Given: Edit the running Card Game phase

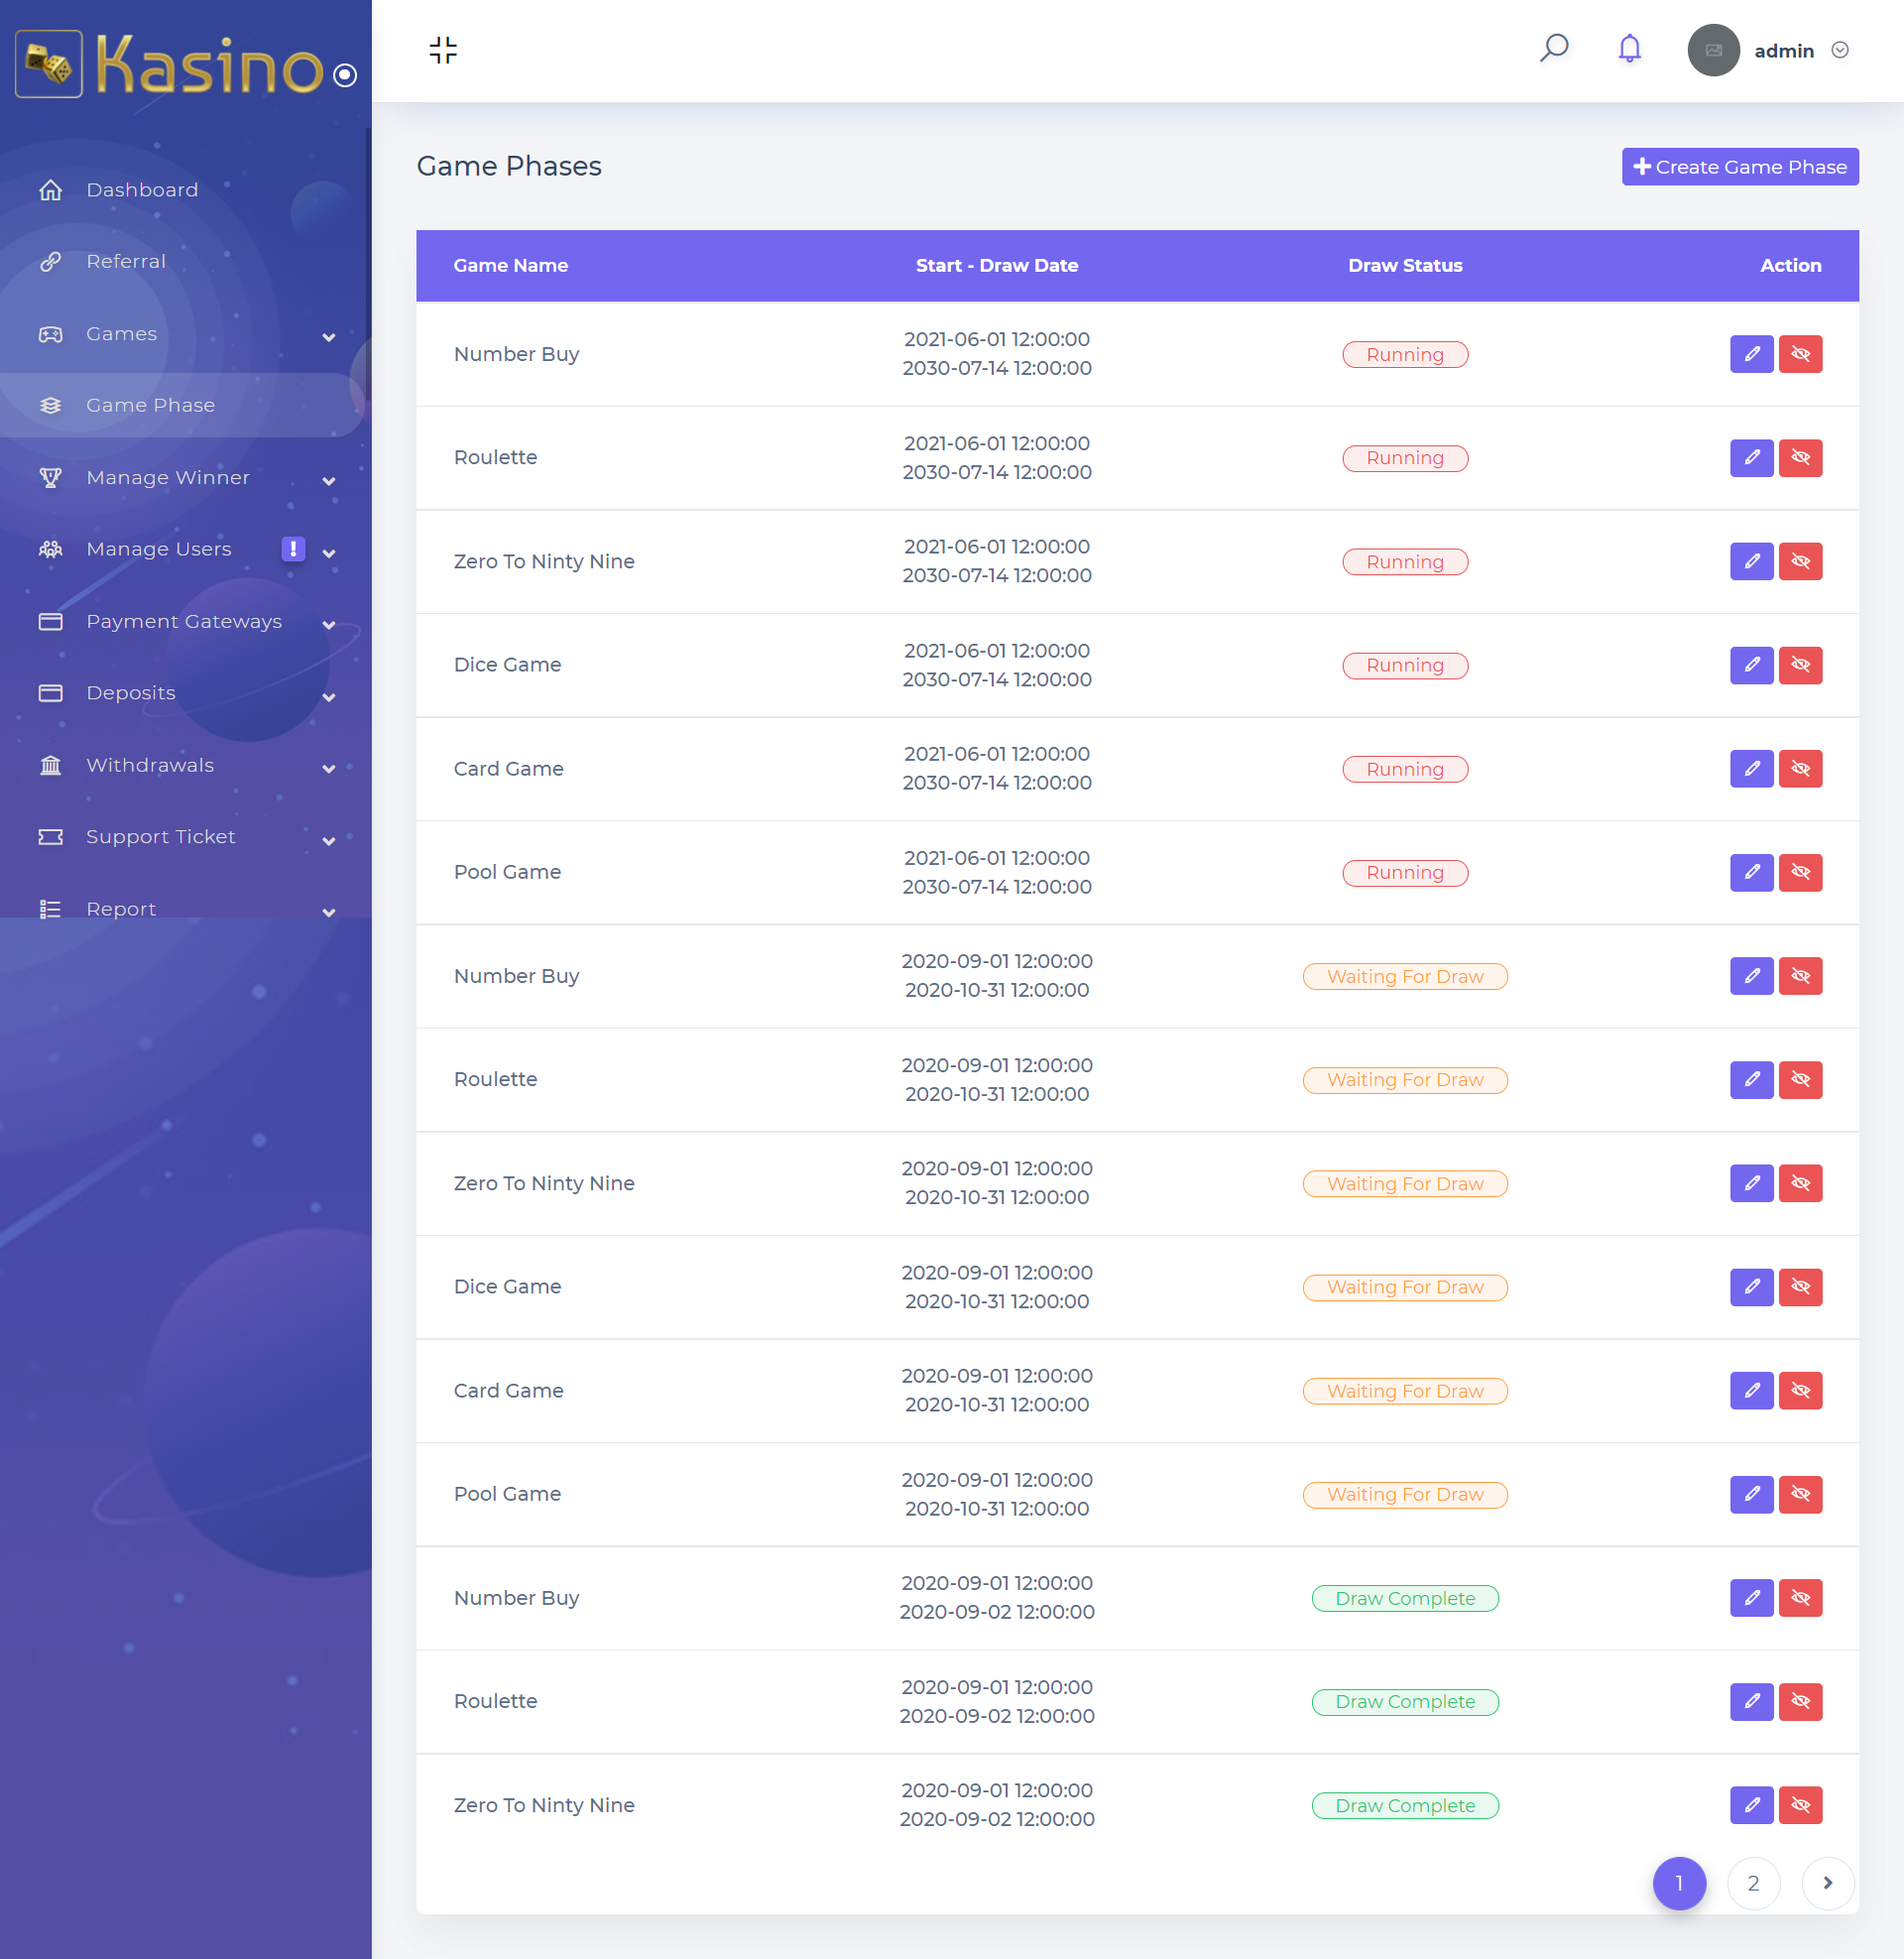Looking at the screenshot, I should click(x=1751, y=768).
